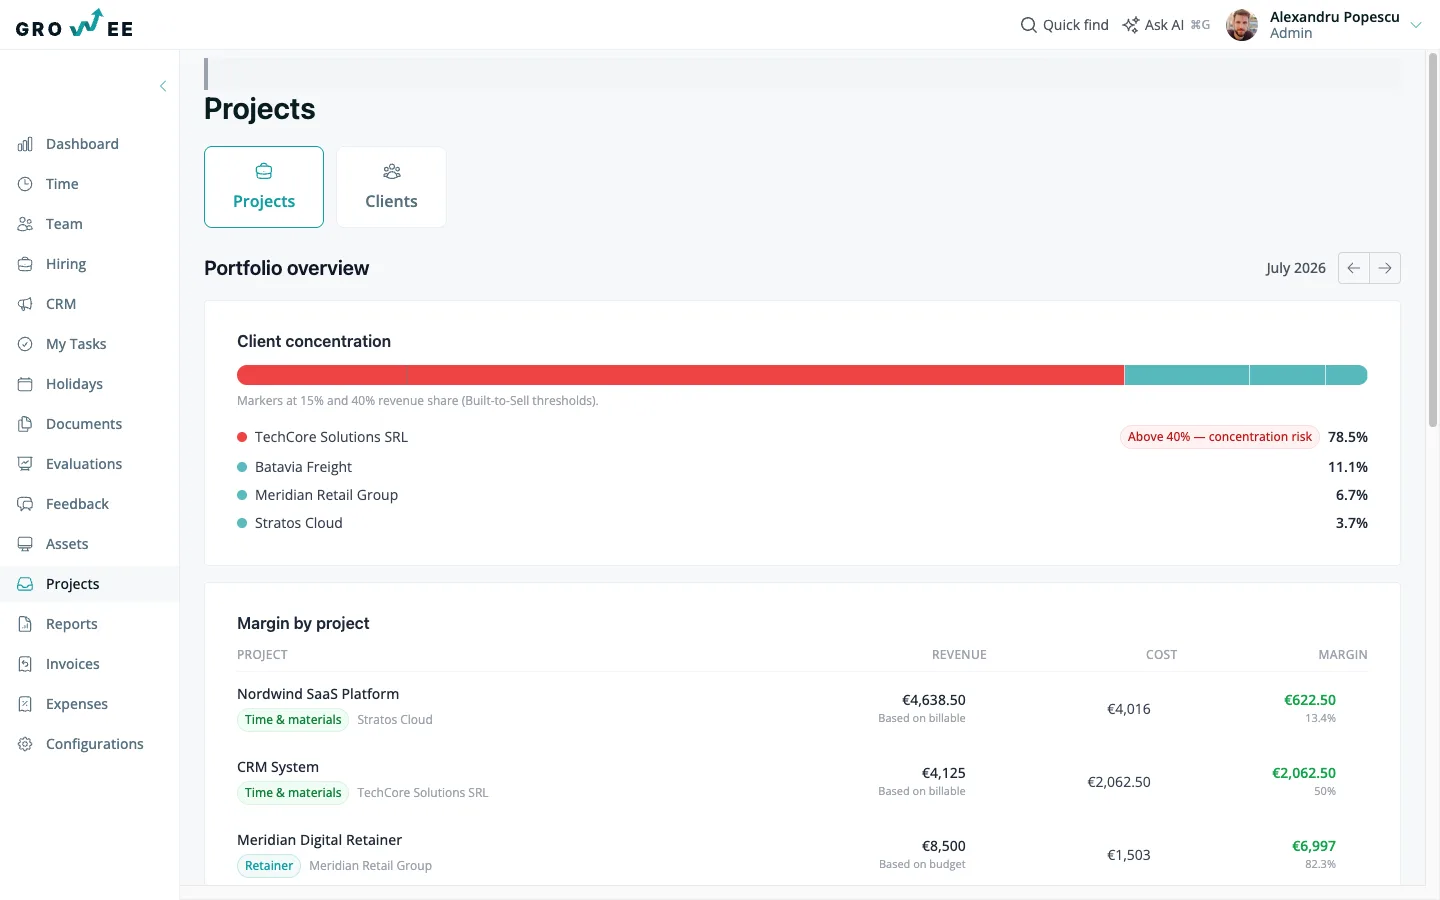
Task: Open Reports from the sidebar
Action: point(90,624)
